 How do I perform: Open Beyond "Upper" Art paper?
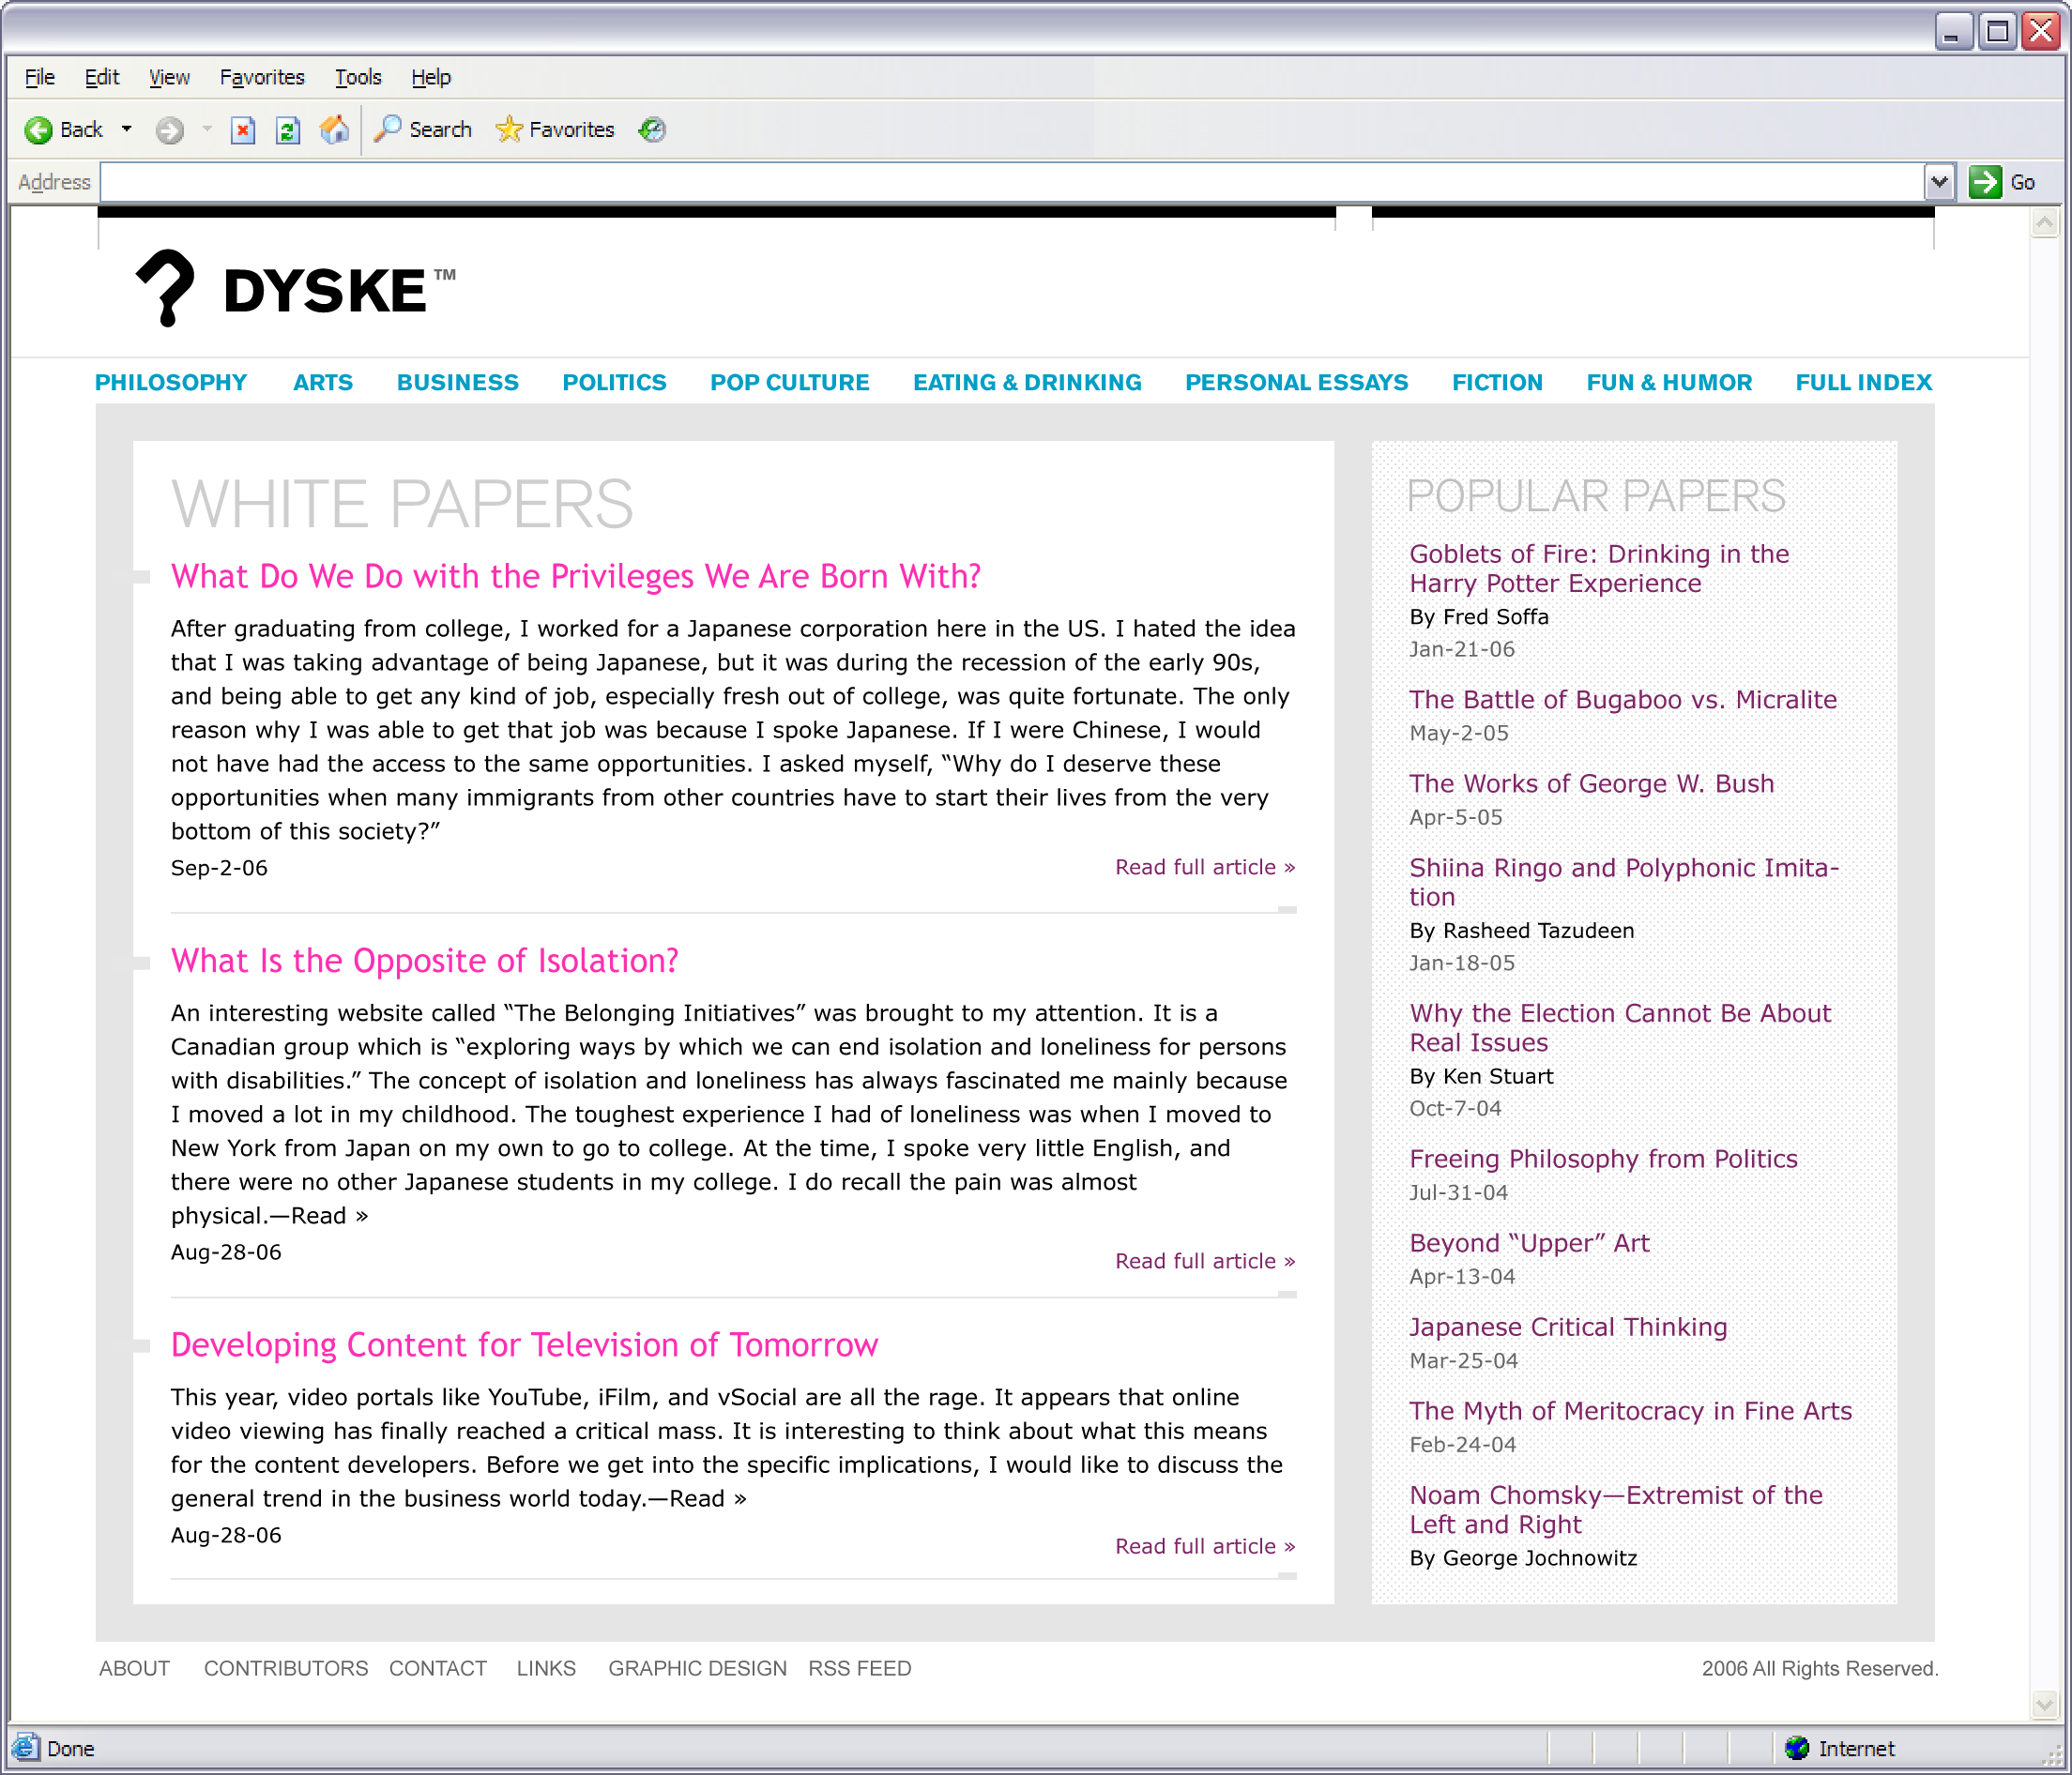[x=1529, y=1242]
